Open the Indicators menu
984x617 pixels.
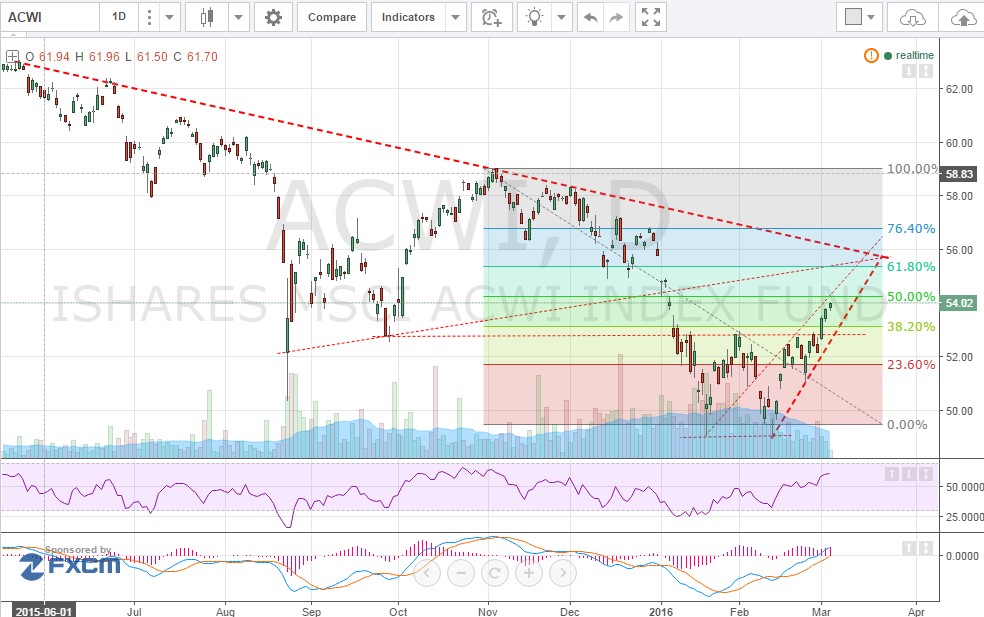tap(408, 17)
